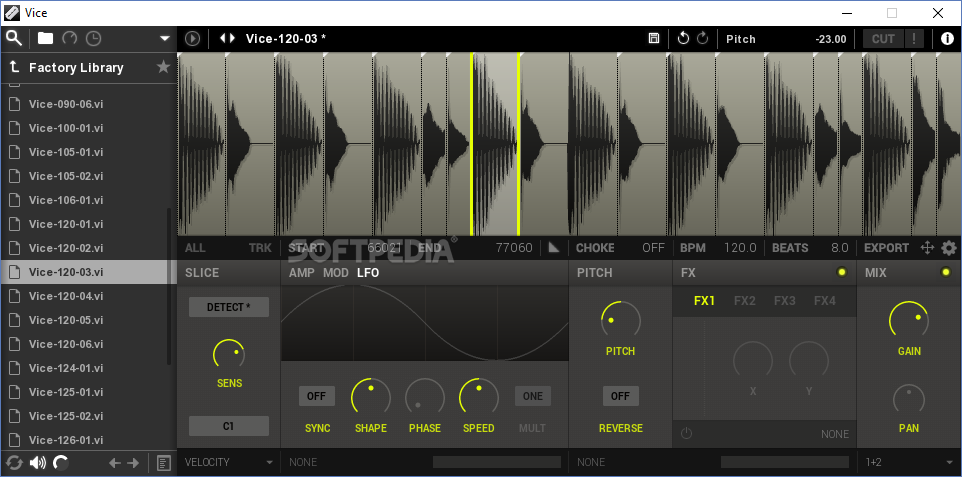Select the FX1 tab
Screen dimensions: 962x477
(x=704, y=301)
